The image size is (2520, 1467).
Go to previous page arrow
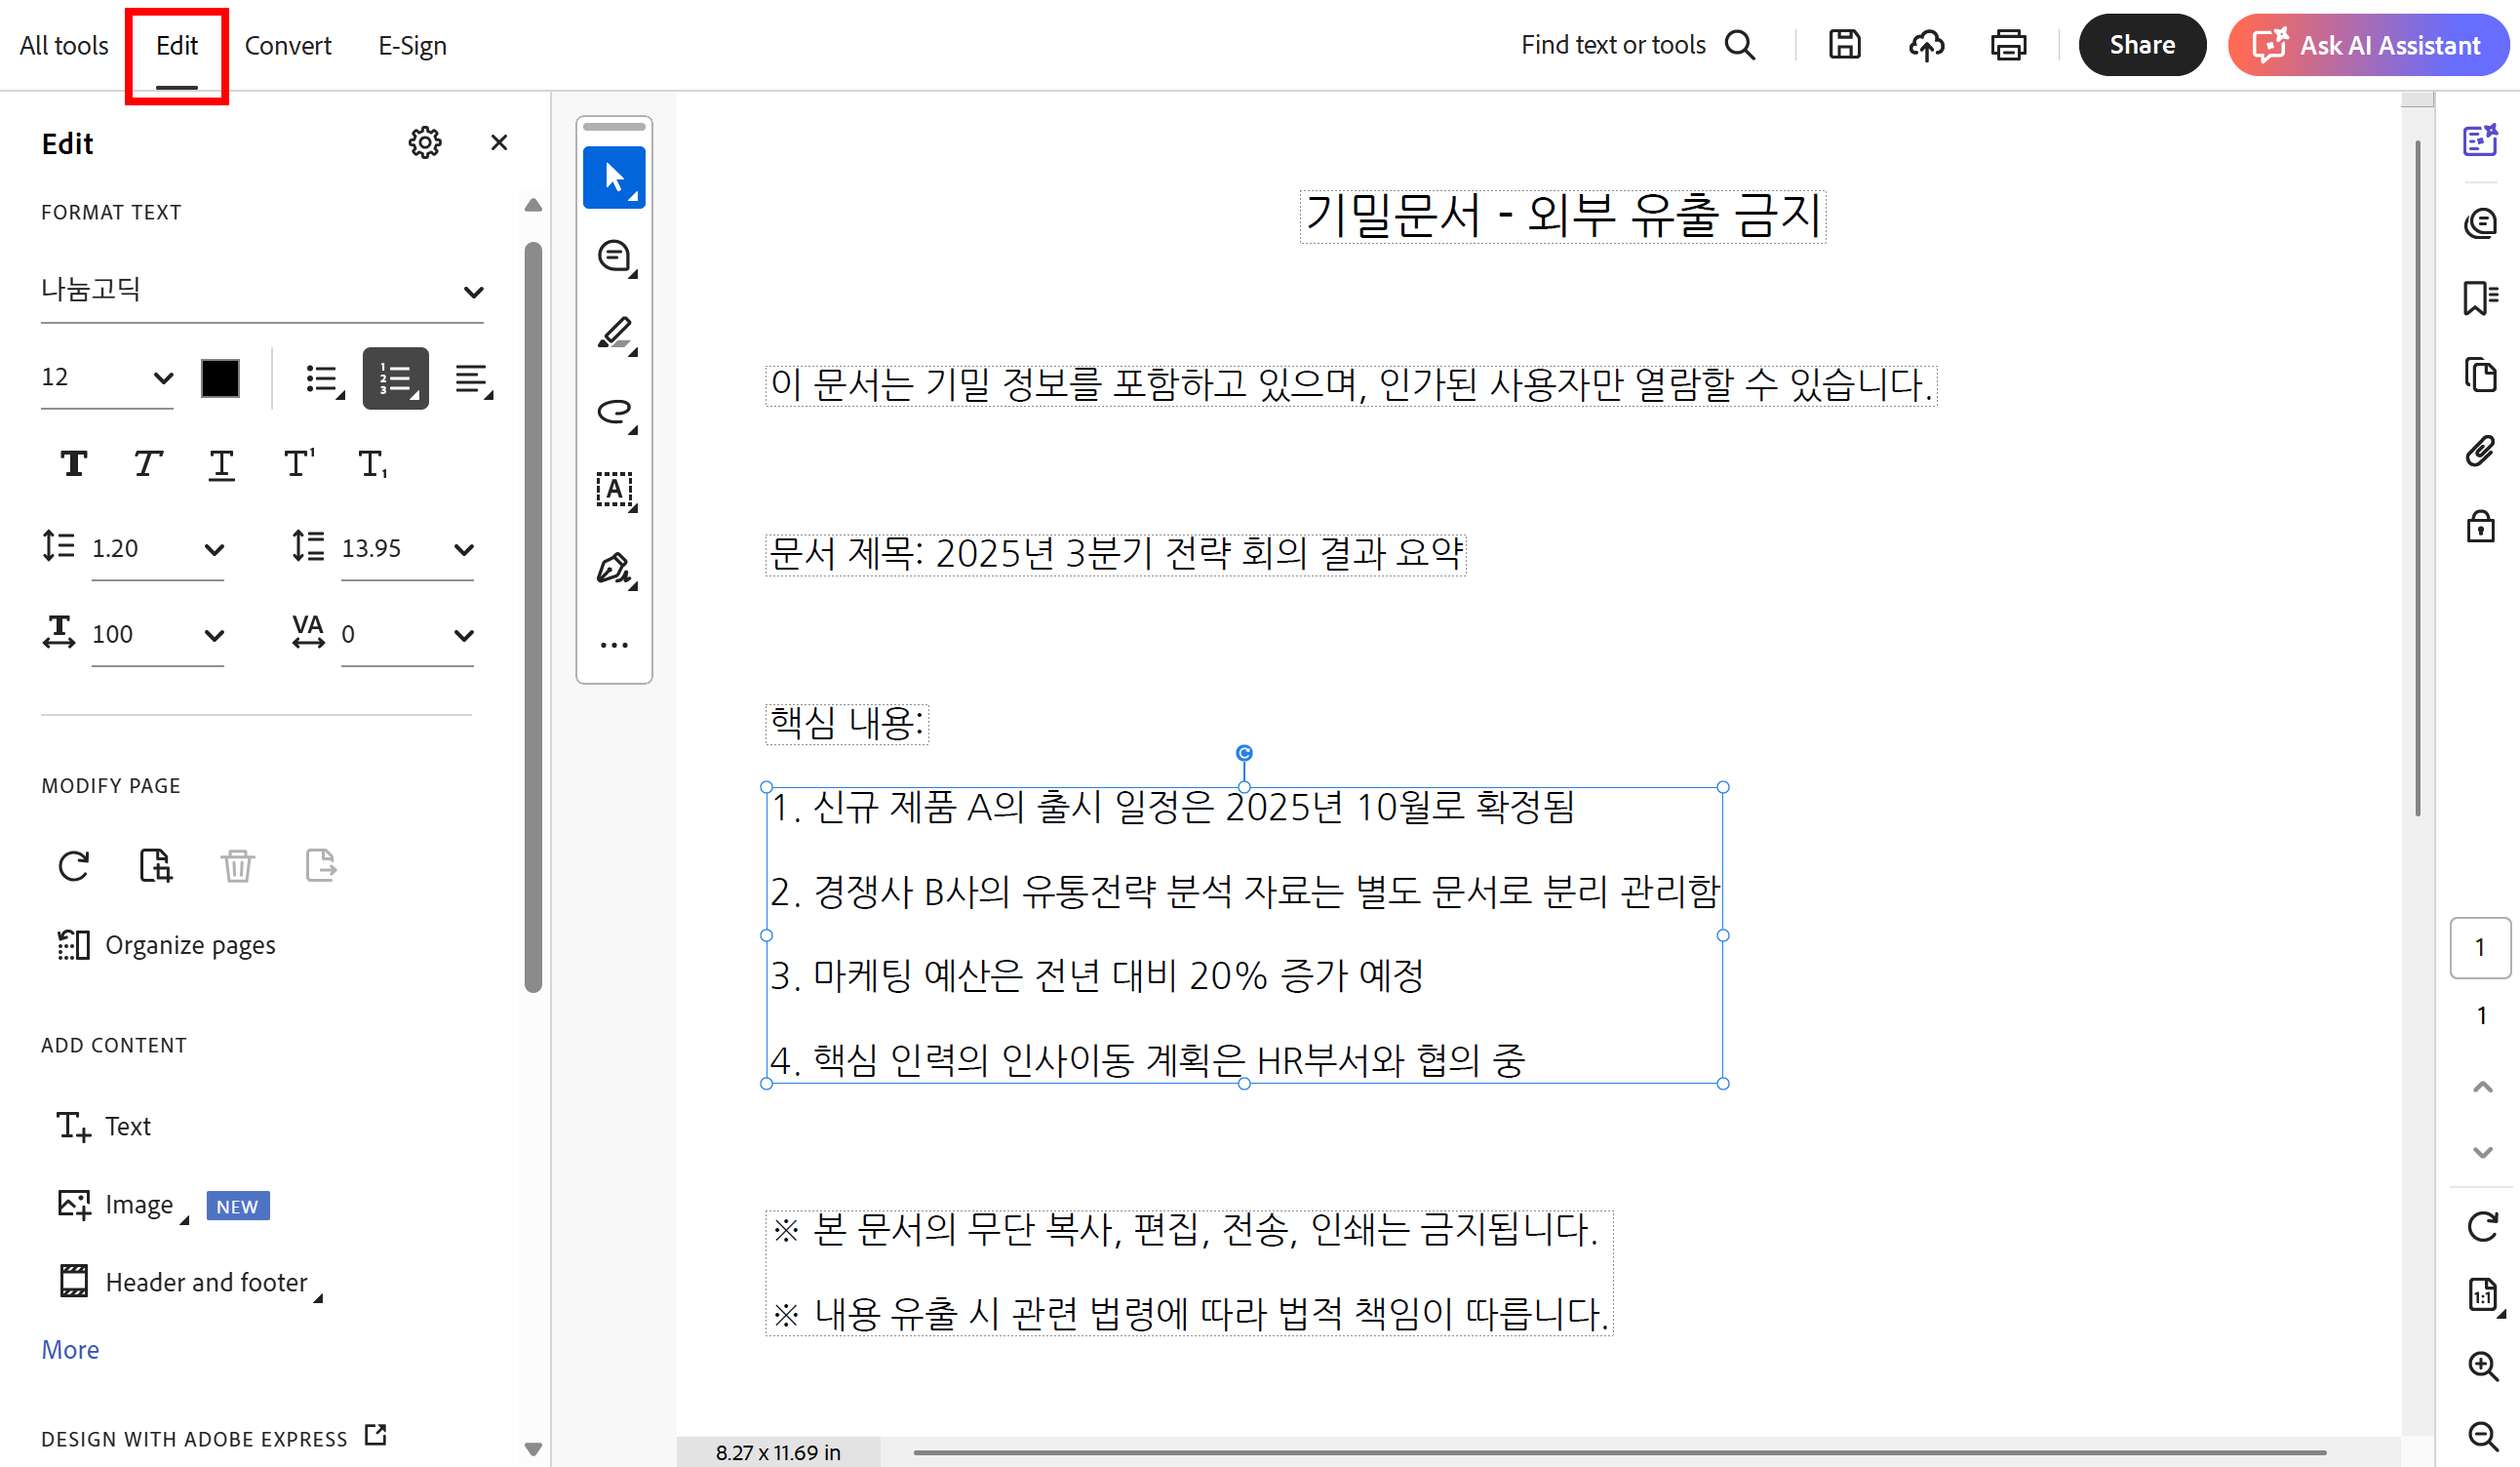click(x=2482, y=1087)
